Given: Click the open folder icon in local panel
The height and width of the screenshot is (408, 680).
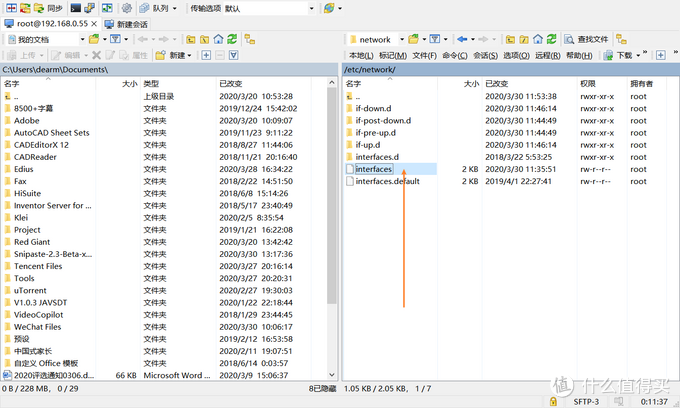Looking at the screenshot, I should (94, 39).
